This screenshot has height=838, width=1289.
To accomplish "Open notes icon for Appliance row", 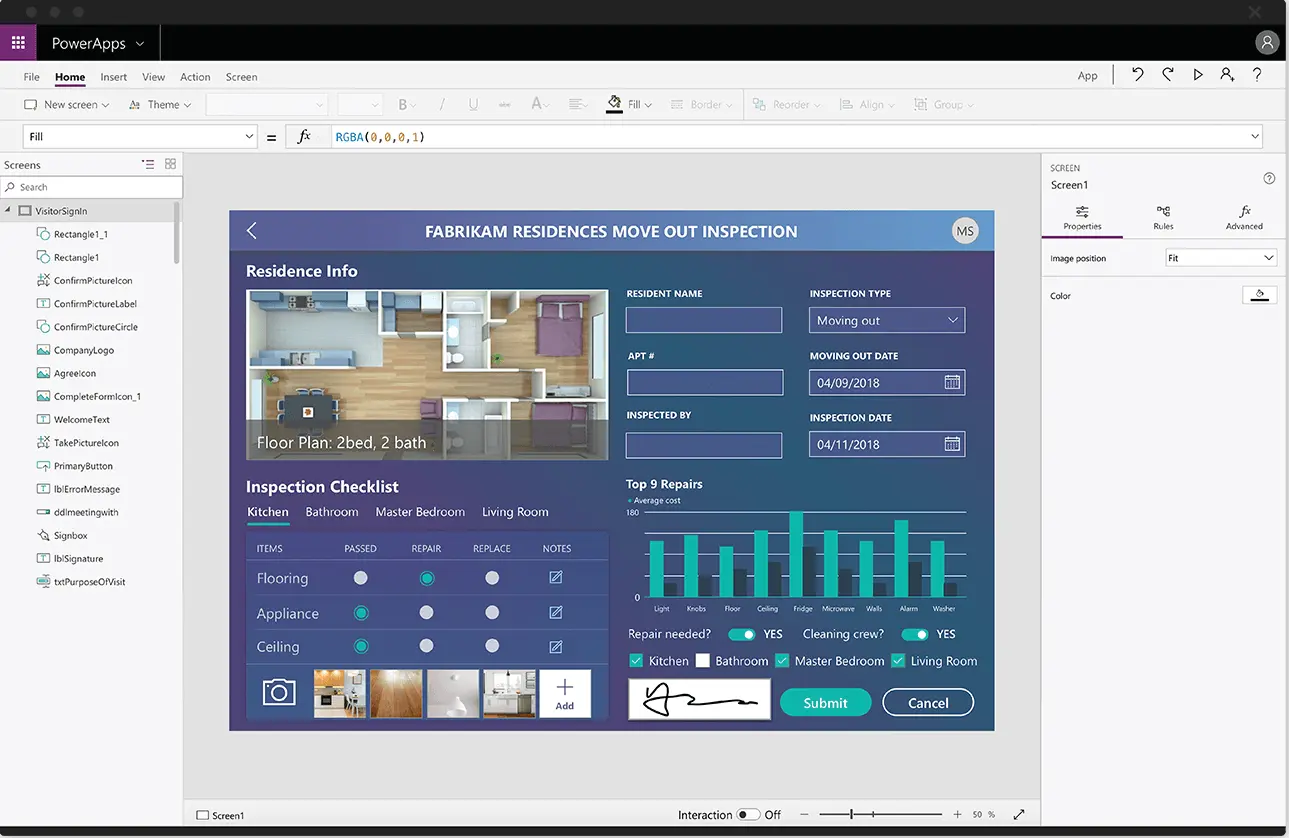I will coord(556,613).
